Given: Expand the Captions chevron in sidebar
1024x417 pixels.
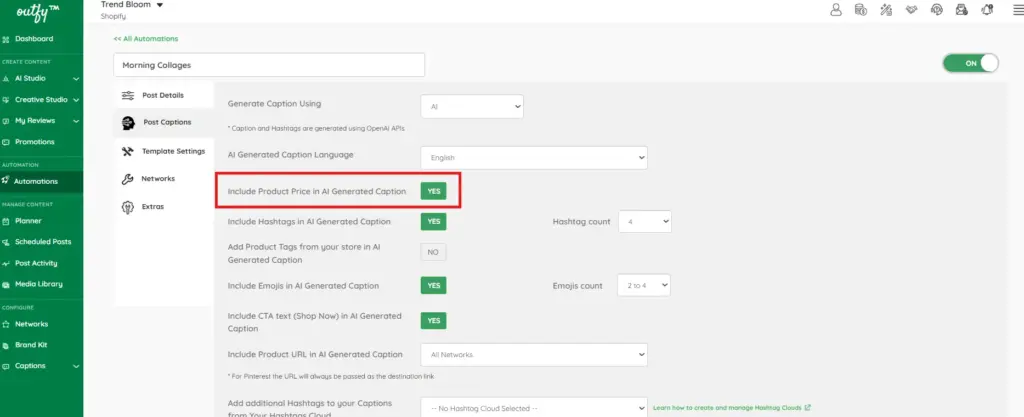Looking at the screenshot, I should [76, 367].
